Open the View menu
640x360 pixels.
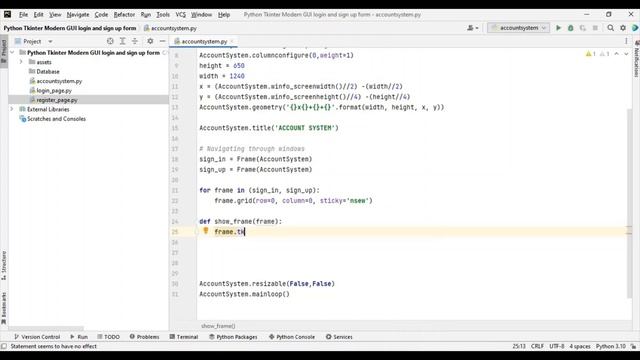point(55,14)
